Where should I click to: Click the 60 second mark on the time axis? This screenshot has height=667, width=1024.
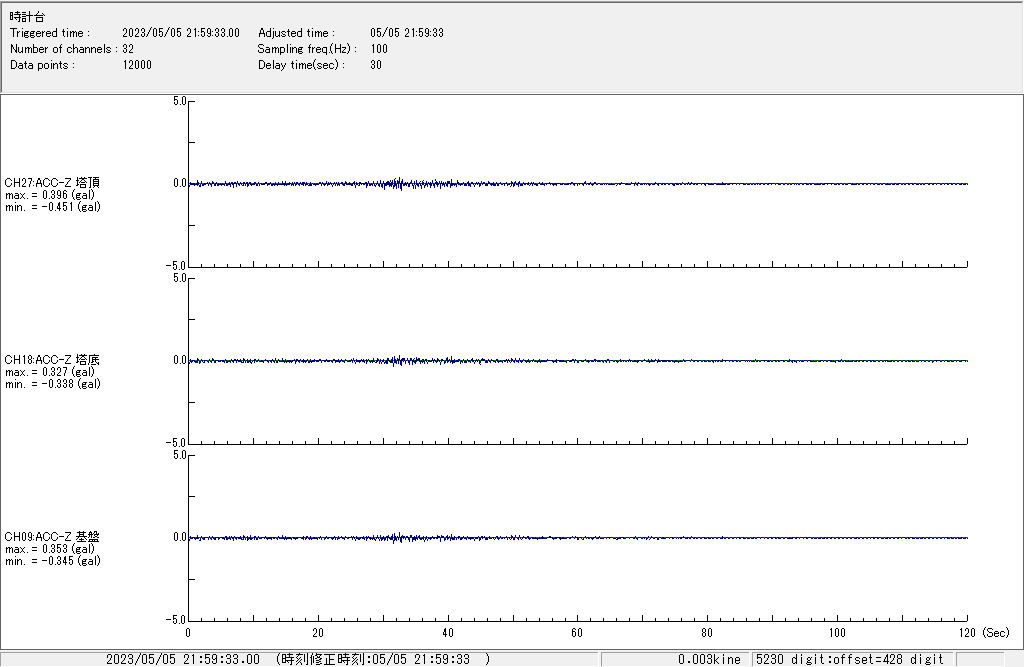577,633
